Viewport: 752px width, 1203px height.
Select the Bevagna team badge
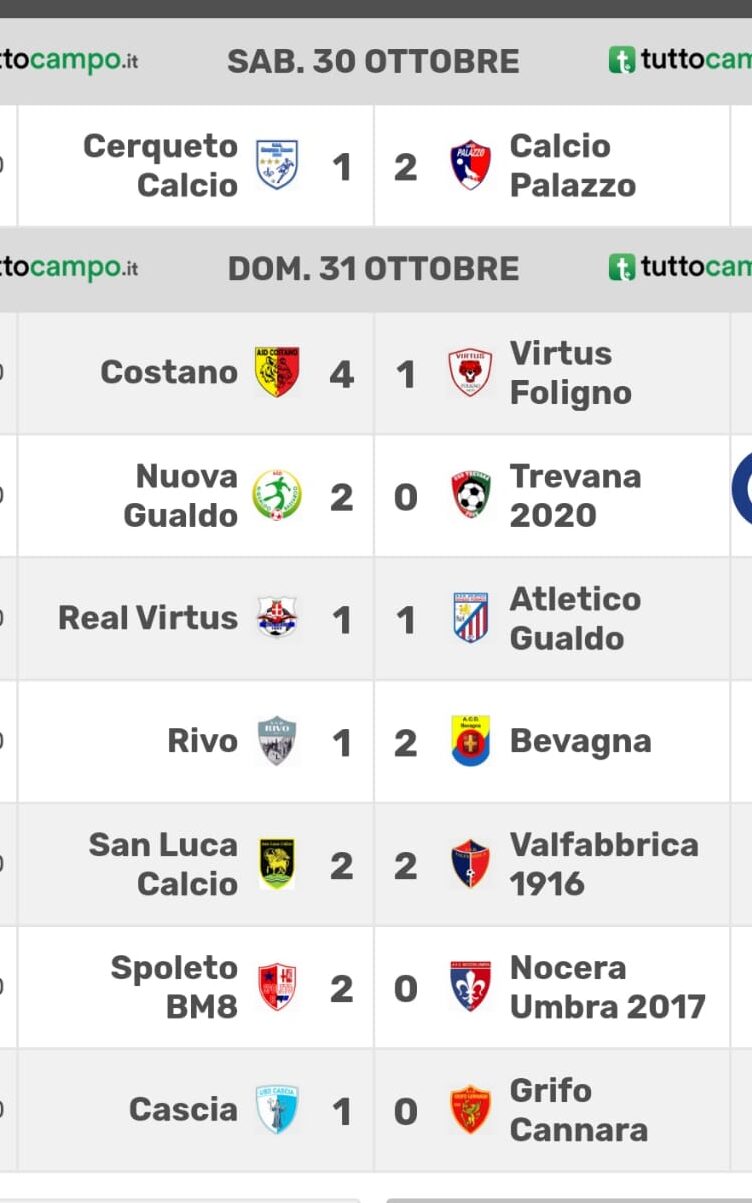(470, 741)
